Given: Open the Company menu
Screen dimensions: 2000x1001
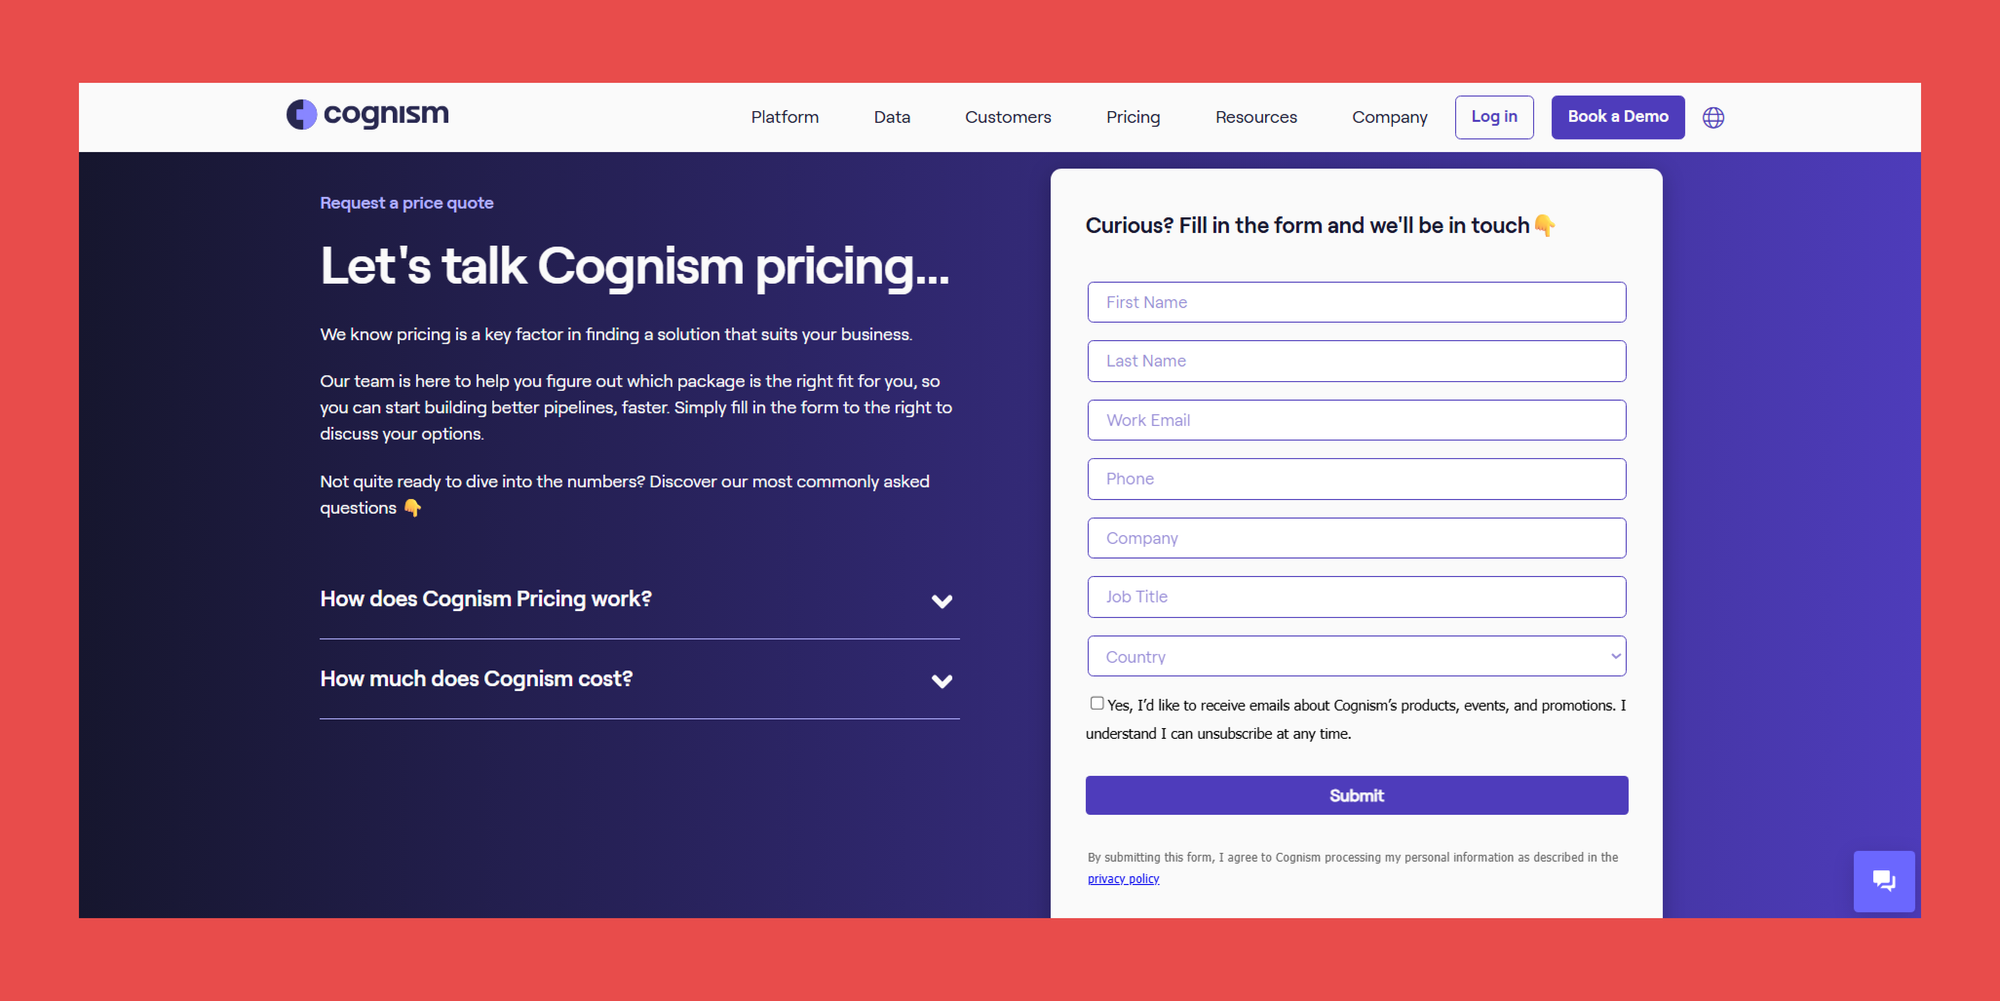Looking at the screenshot, I should [1389, 118].
